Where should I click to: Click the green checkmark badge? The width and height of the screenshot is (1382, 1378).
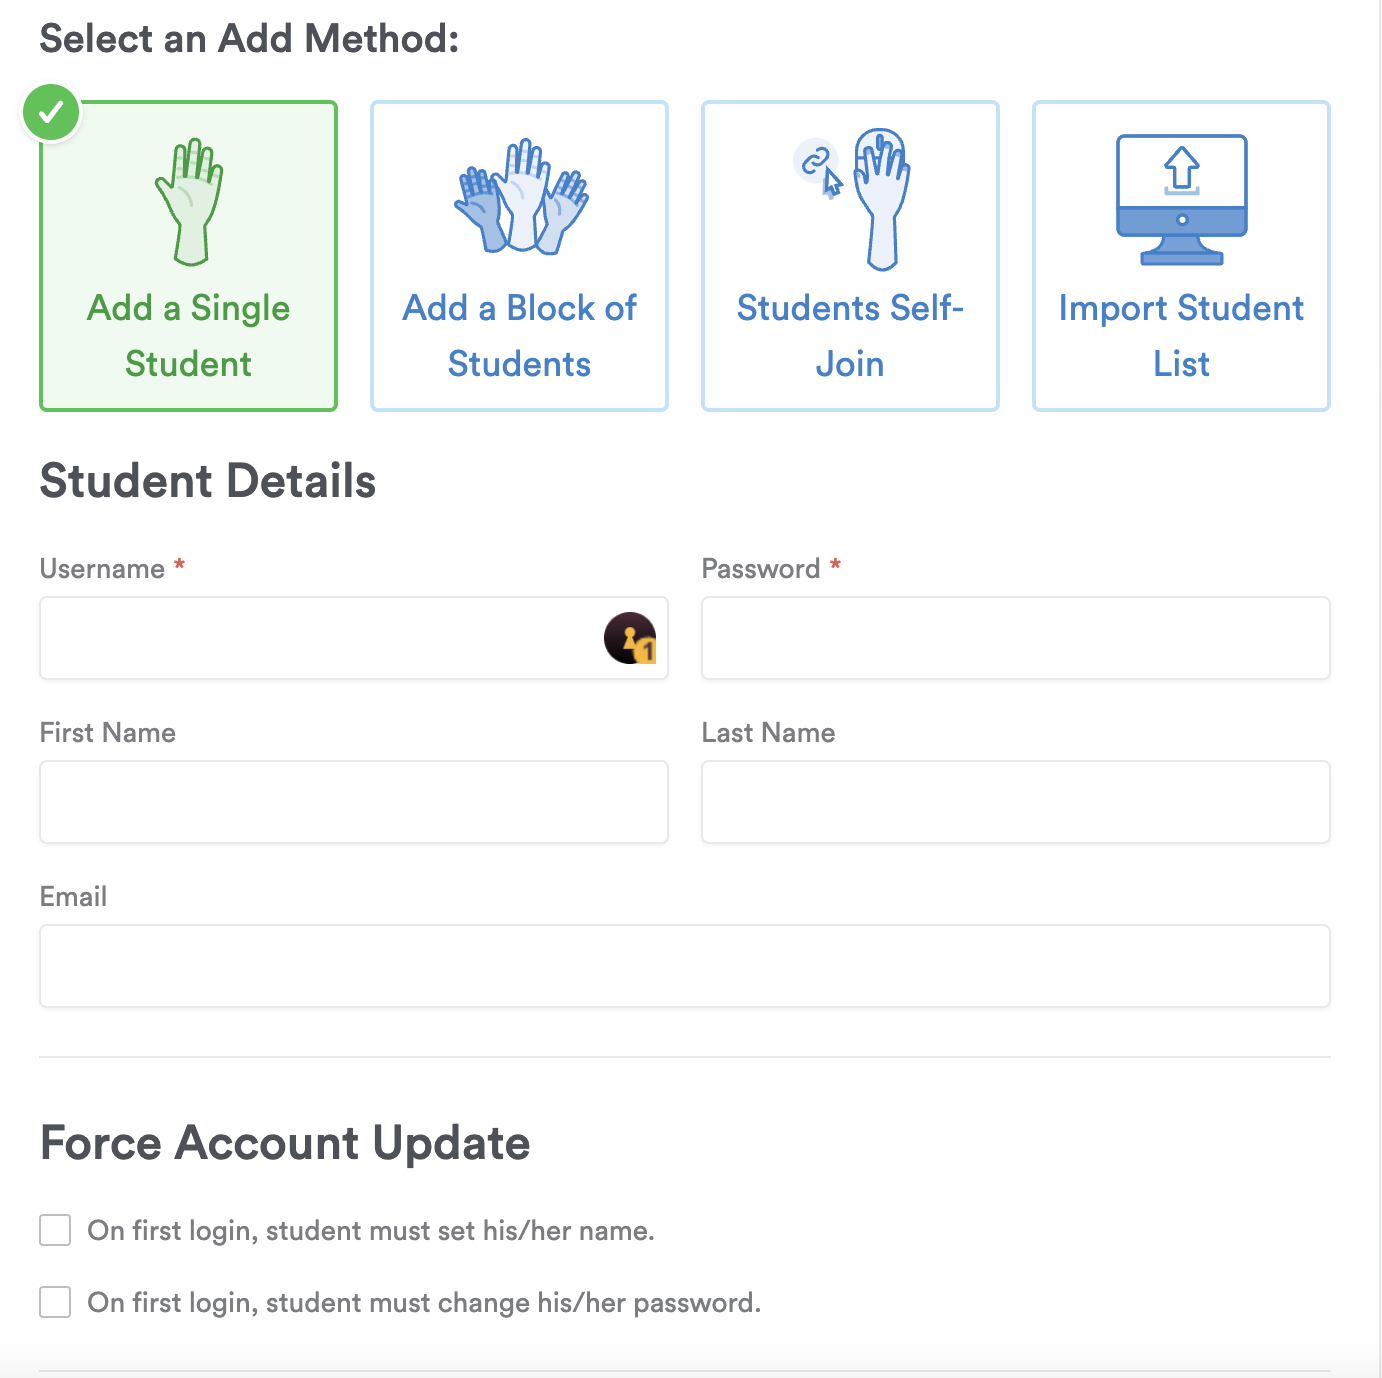coord(51,113)
